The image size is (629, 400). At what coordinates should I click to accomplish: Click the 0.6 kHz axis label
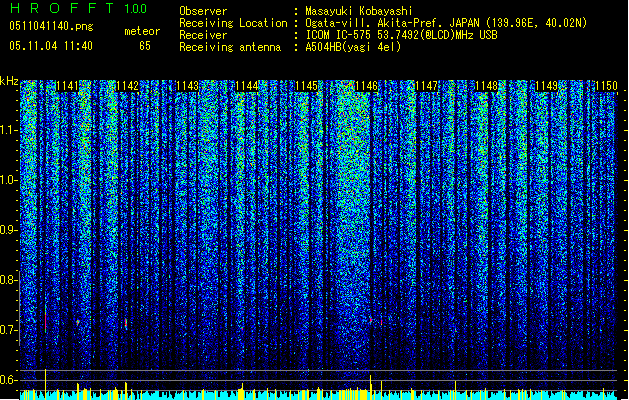pyautogui.click(x=9, y=380)
